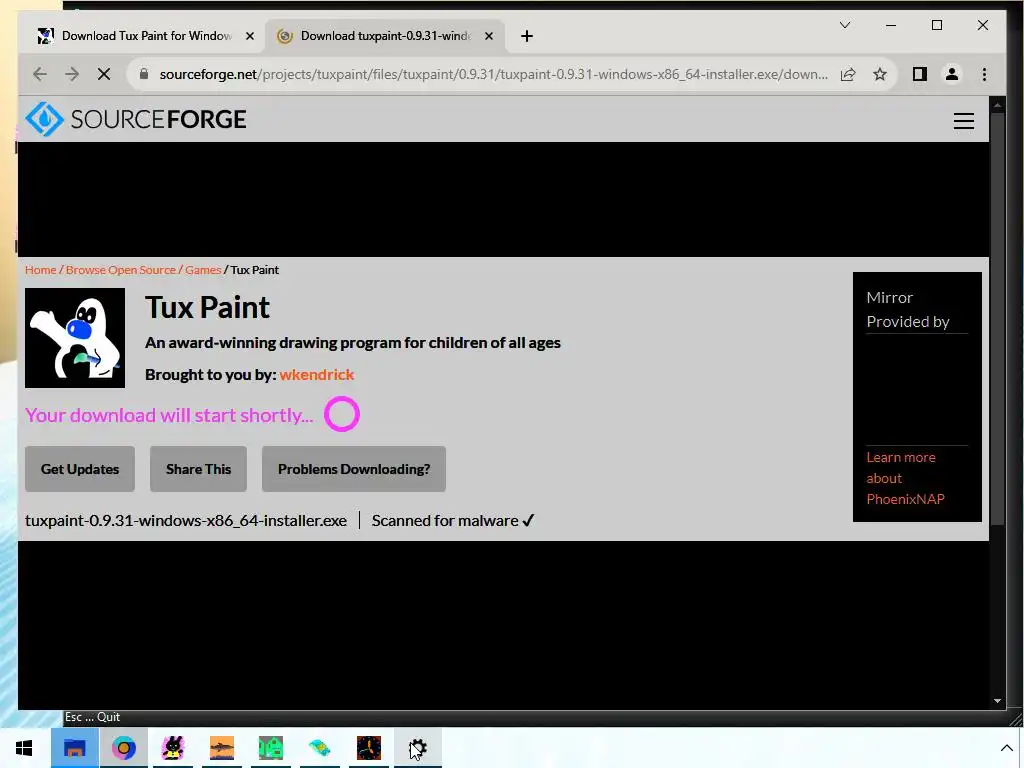Screen dimensions: 1024x768
Task: Click the SourceForge logo
Action: pos(136,119)
